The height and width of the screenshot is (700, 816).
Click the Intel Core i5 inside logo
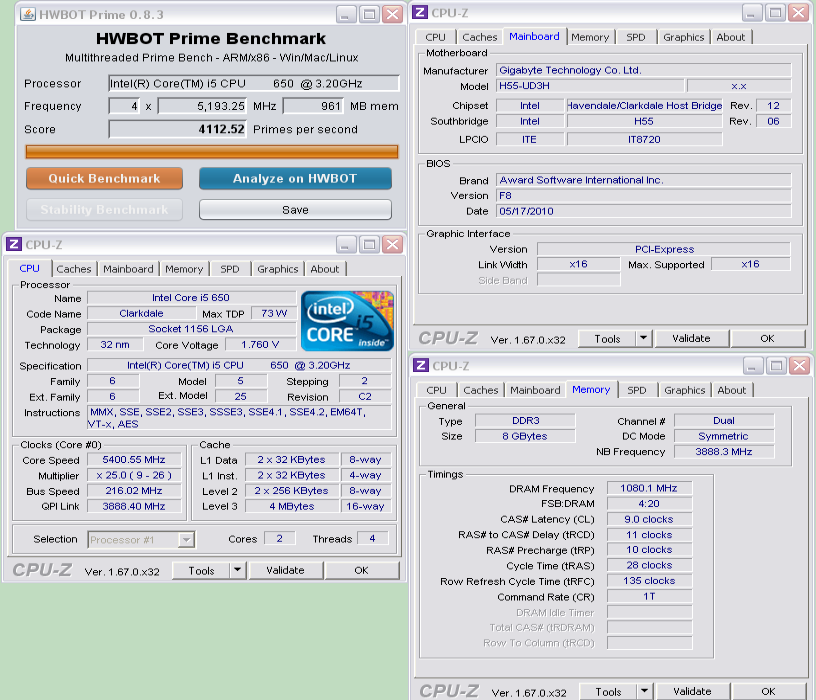pyautogui.click(x=347, y=321)
